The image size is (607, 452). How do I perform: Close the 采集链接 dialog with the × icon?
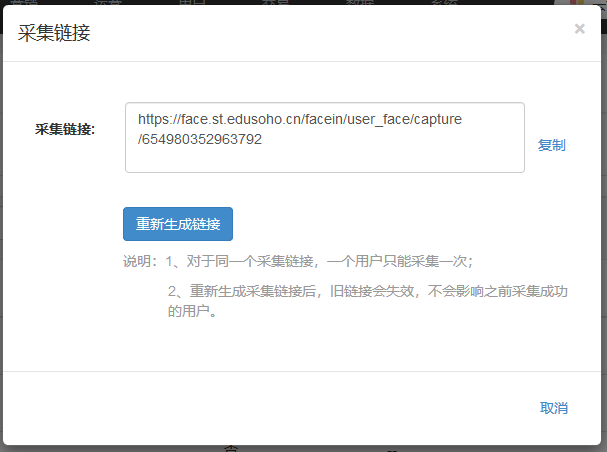tap(579, 29)
